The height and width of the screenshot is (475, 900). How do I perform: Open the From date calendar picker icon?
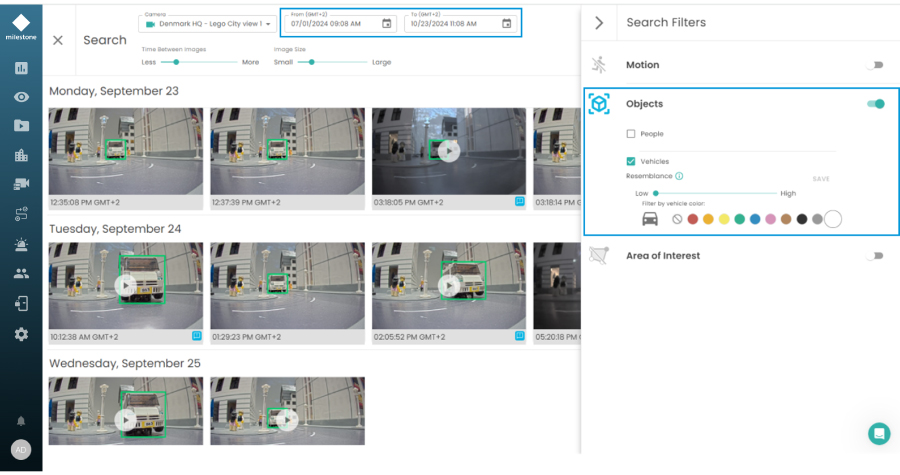click(387, 24)
